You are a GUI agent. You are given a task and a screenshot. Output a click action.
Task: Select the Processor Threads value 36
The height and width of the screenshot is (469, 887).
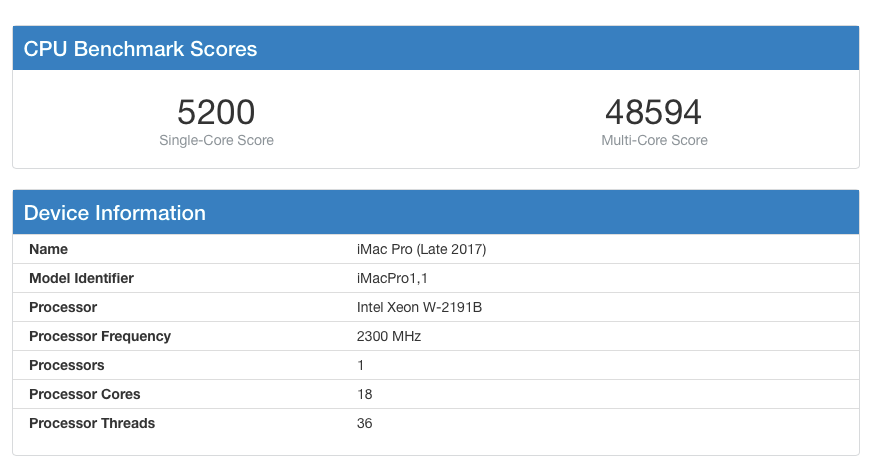coord(364,423)
